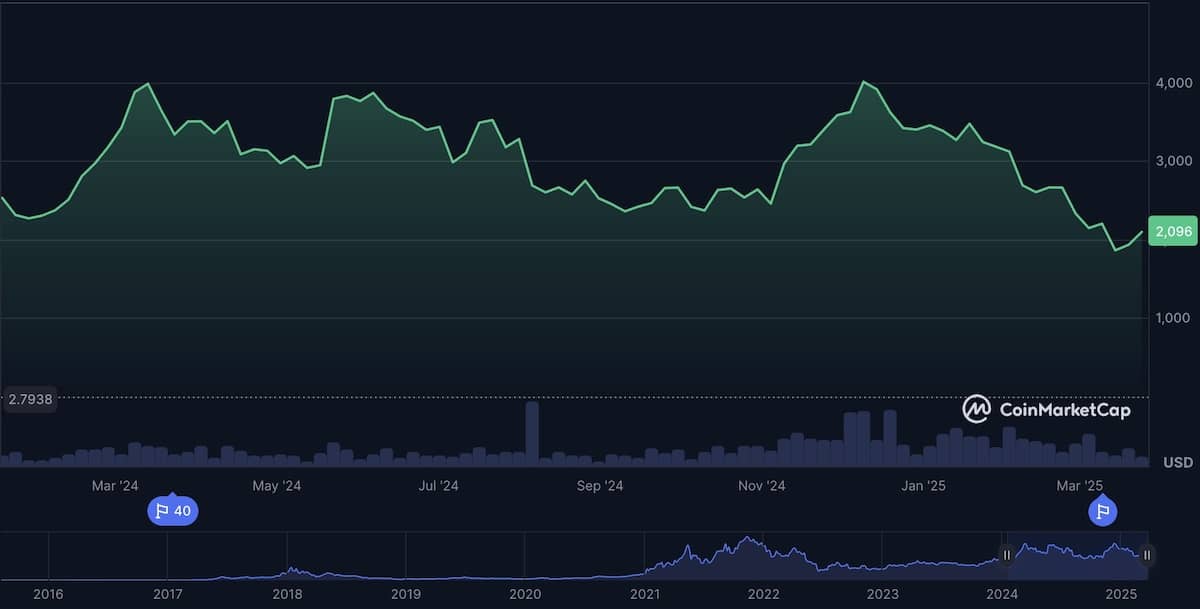This screenshot has height=609, width=1200.
Task: Click the 4,000 price axis label
Action: point(1171,83)
